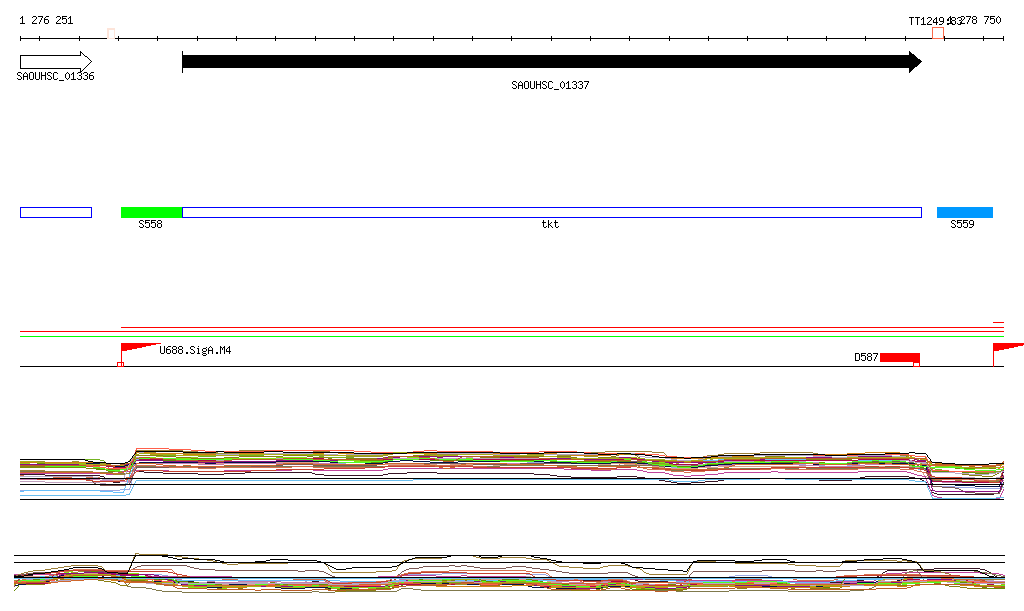Click the small red square under U688 flag
The width and height of the screenshot is (1024, 611).
(121, 364)
